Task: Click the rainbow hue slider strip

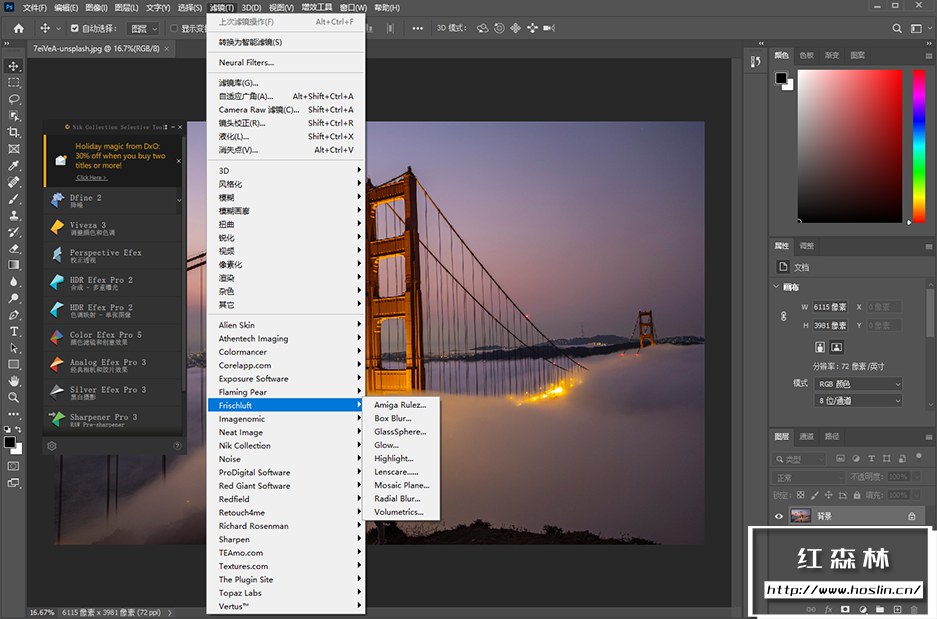Action: click(x=919, y=146)
